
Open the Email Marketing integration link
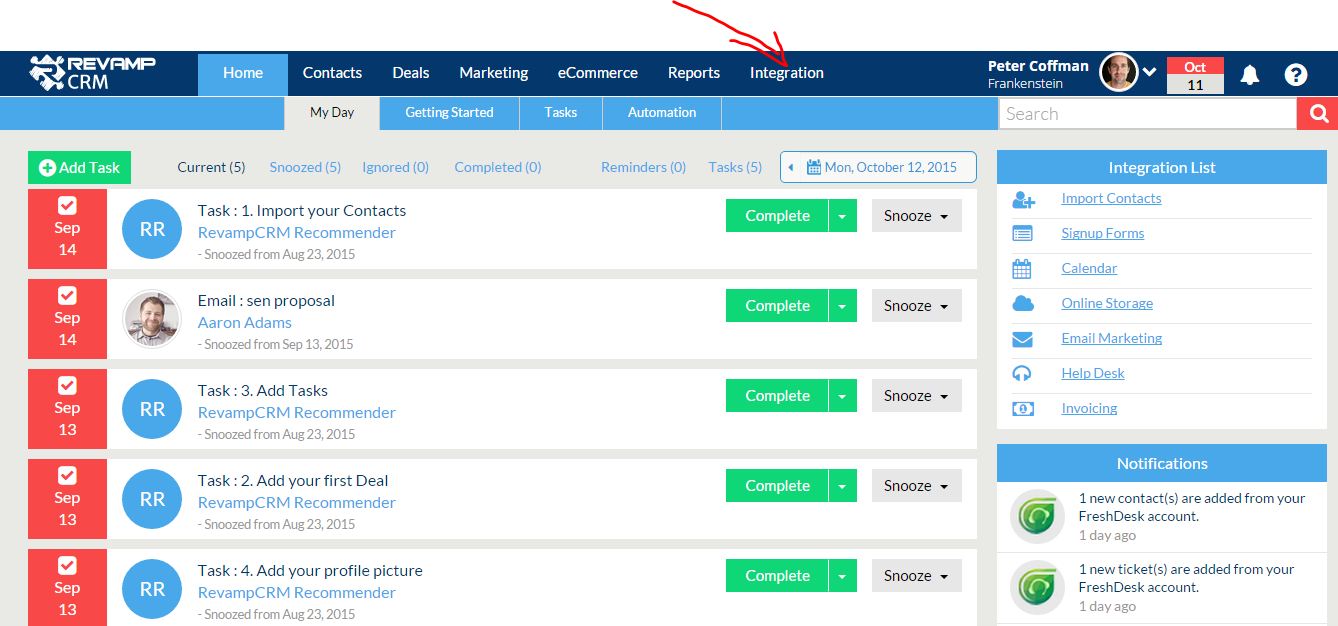[x=1111, y=338]
